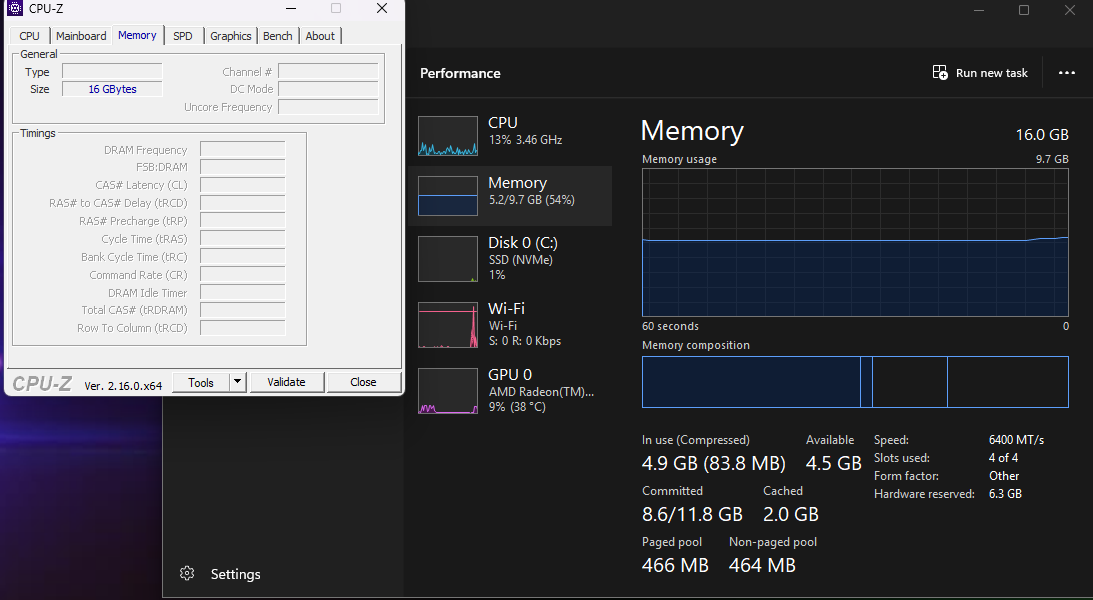This screenshot has width=1093, height=600.
Task: Open the About tab in CPU-Z
Action: 320,36
